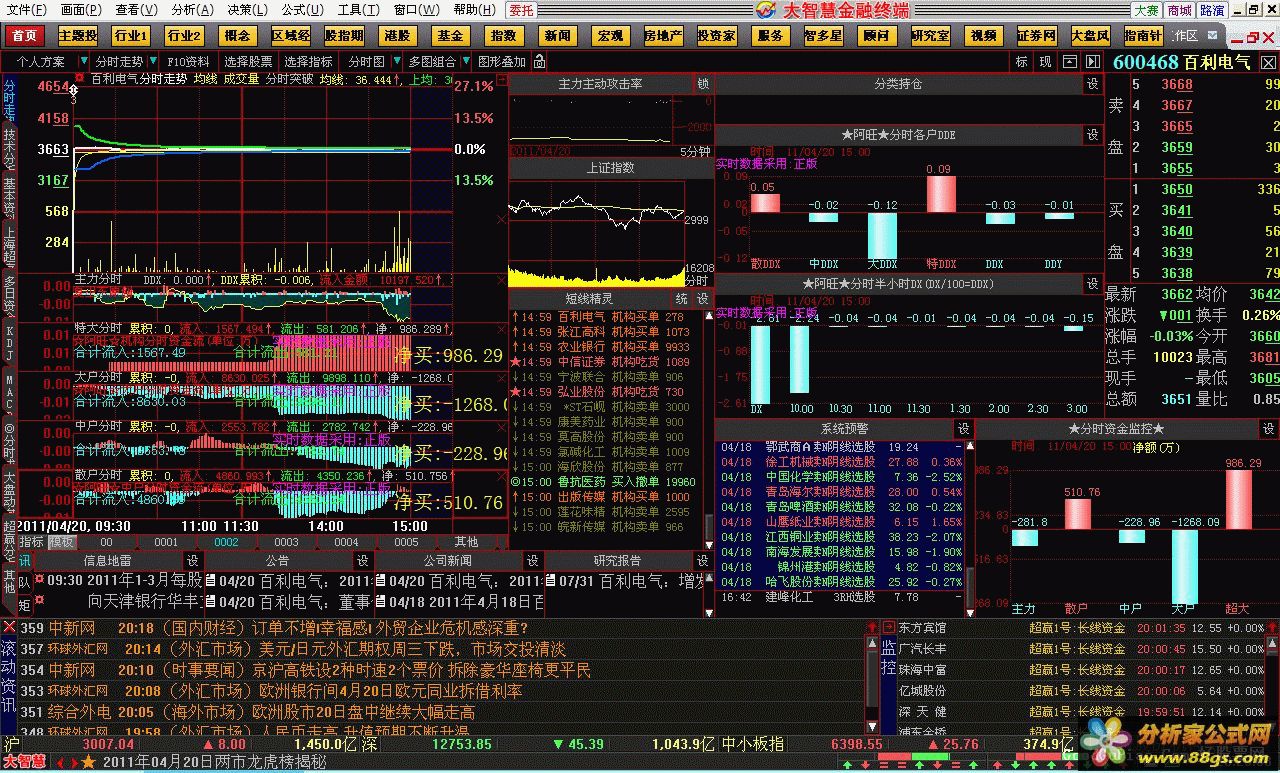Viewport: 1280px width, 773px height.
Task: Select the 讯 side tab in info panel
Action: [25, 560]
